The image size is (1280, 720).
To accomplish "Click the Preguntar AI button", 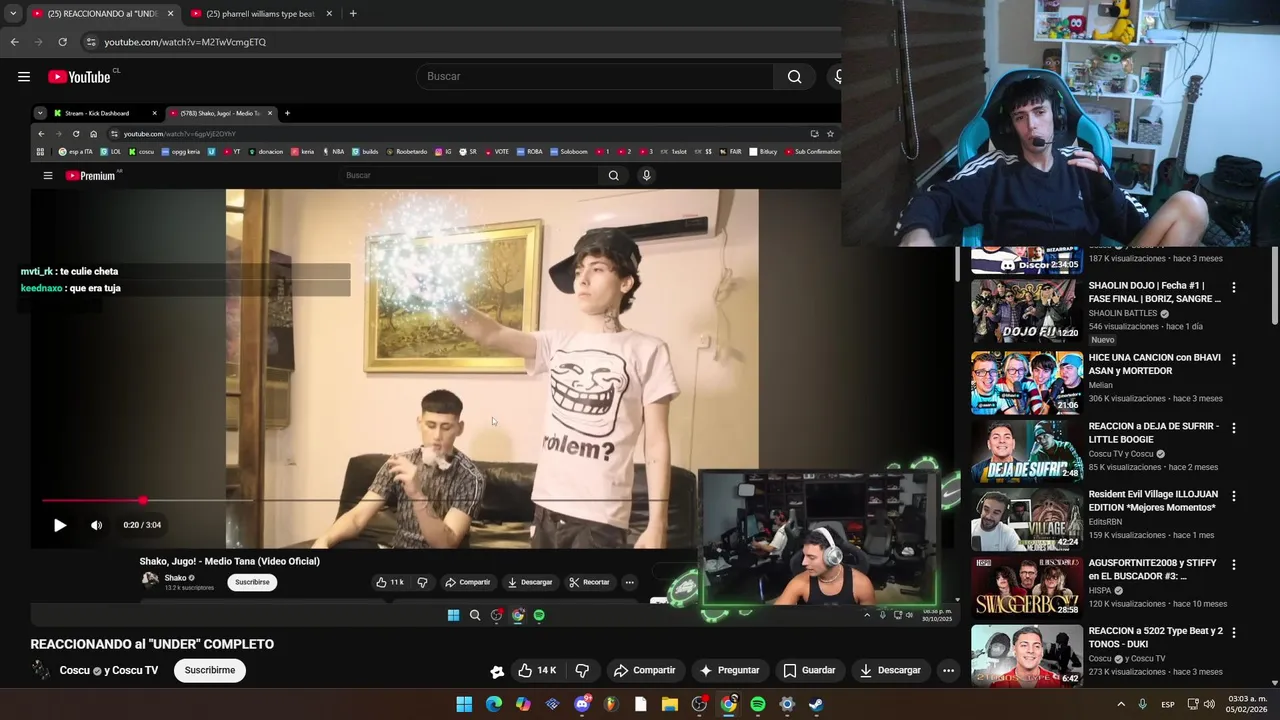I will point(729,670).
